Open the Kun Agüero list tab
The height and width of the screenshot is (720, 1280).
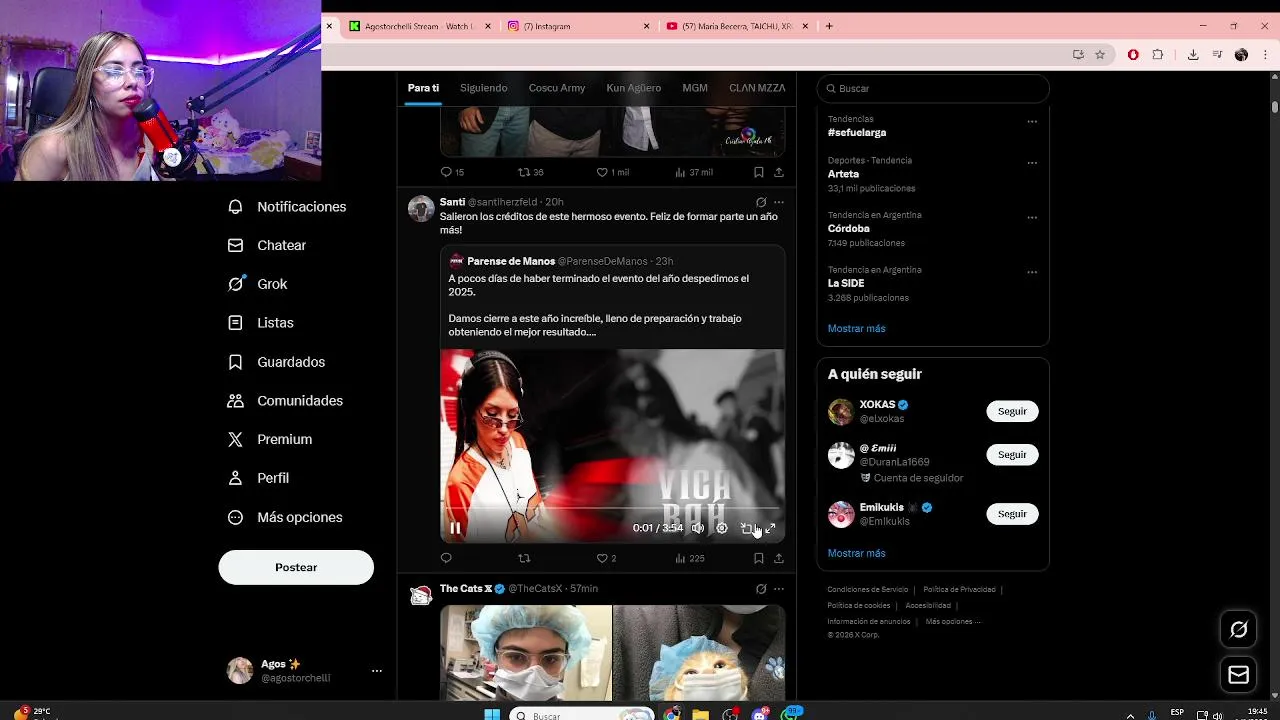633,88
